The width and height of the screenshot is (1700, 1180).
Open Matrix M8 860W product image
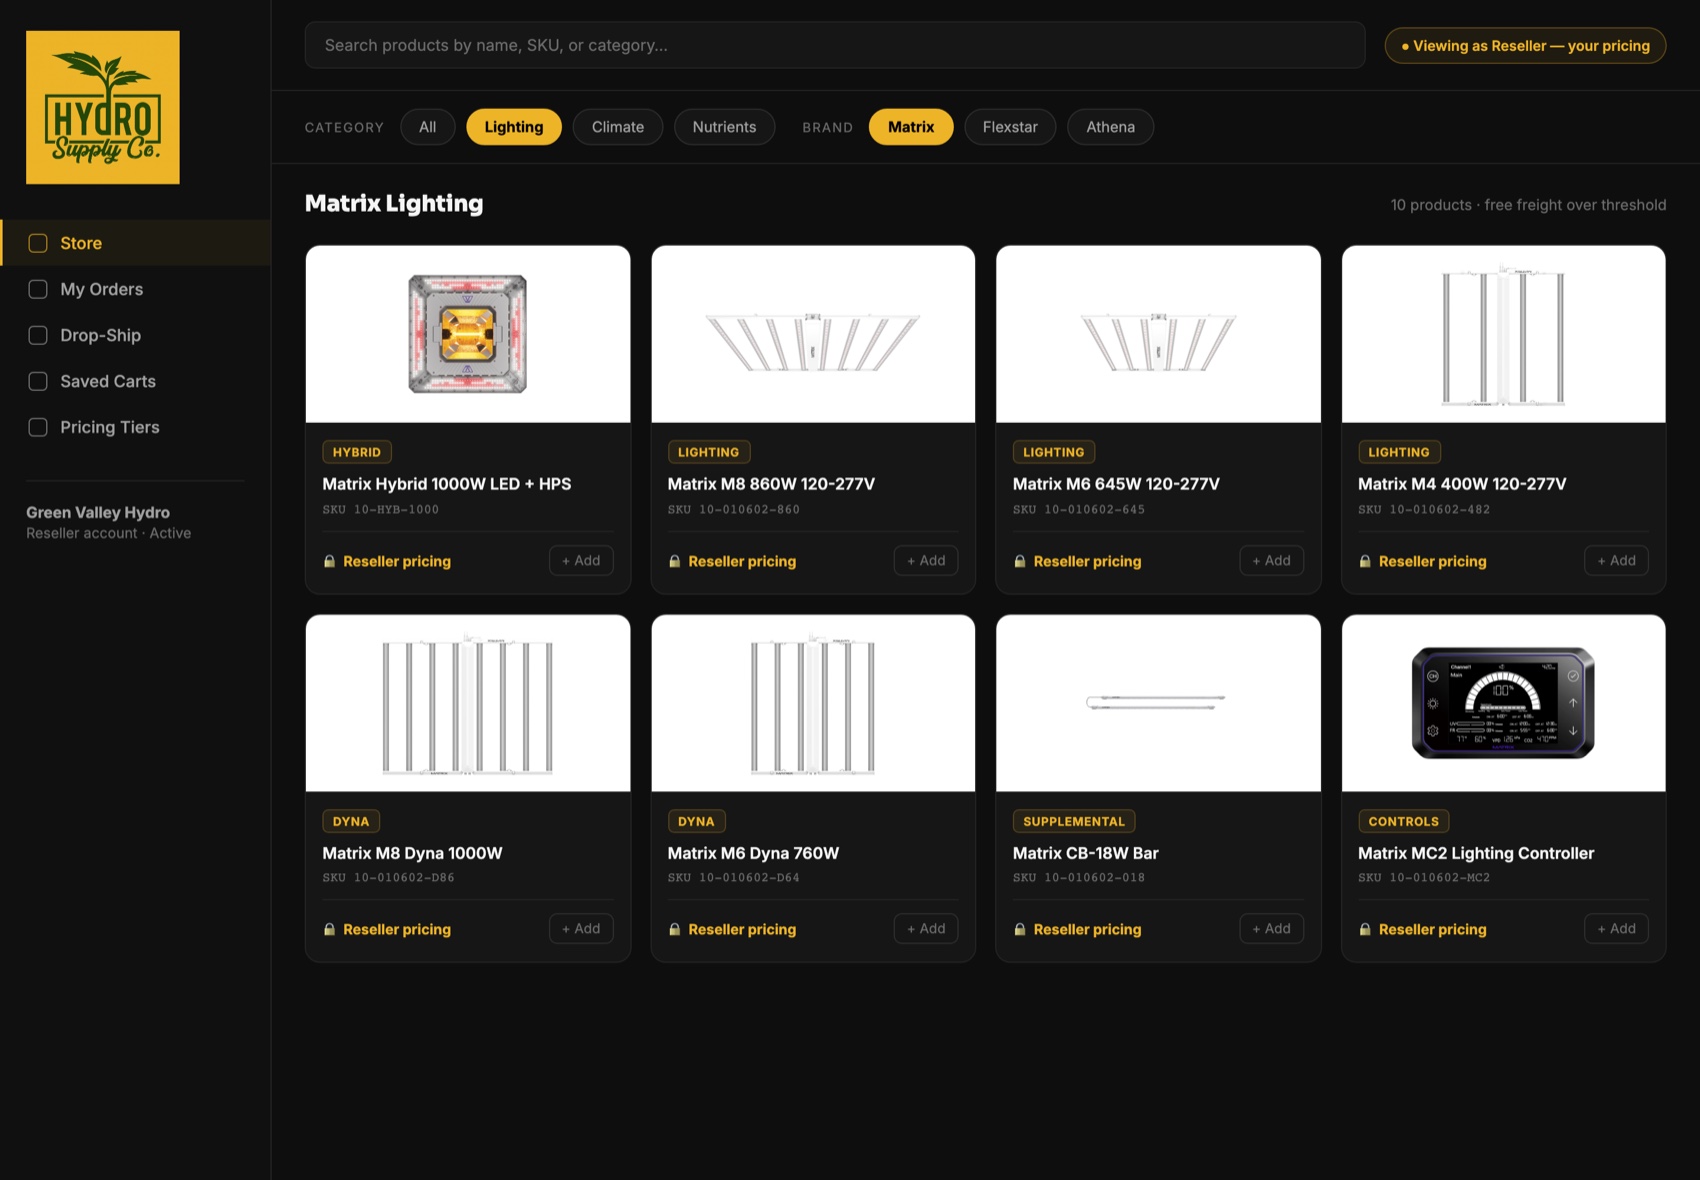(x=813, y=334)
